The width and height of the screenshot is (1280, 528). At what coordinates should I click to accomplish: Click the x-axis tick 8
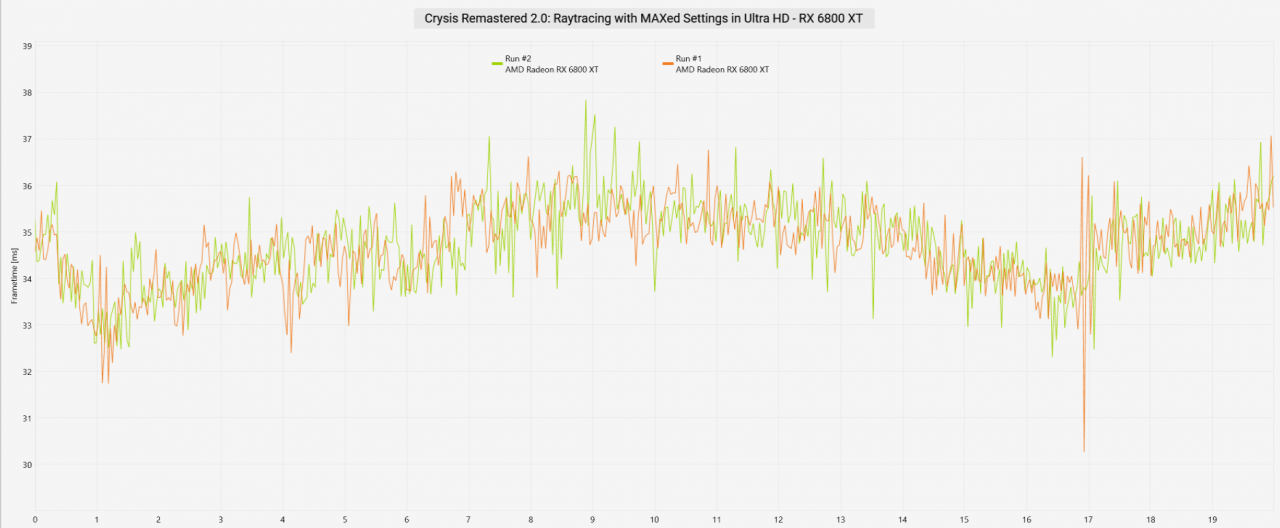531,520
